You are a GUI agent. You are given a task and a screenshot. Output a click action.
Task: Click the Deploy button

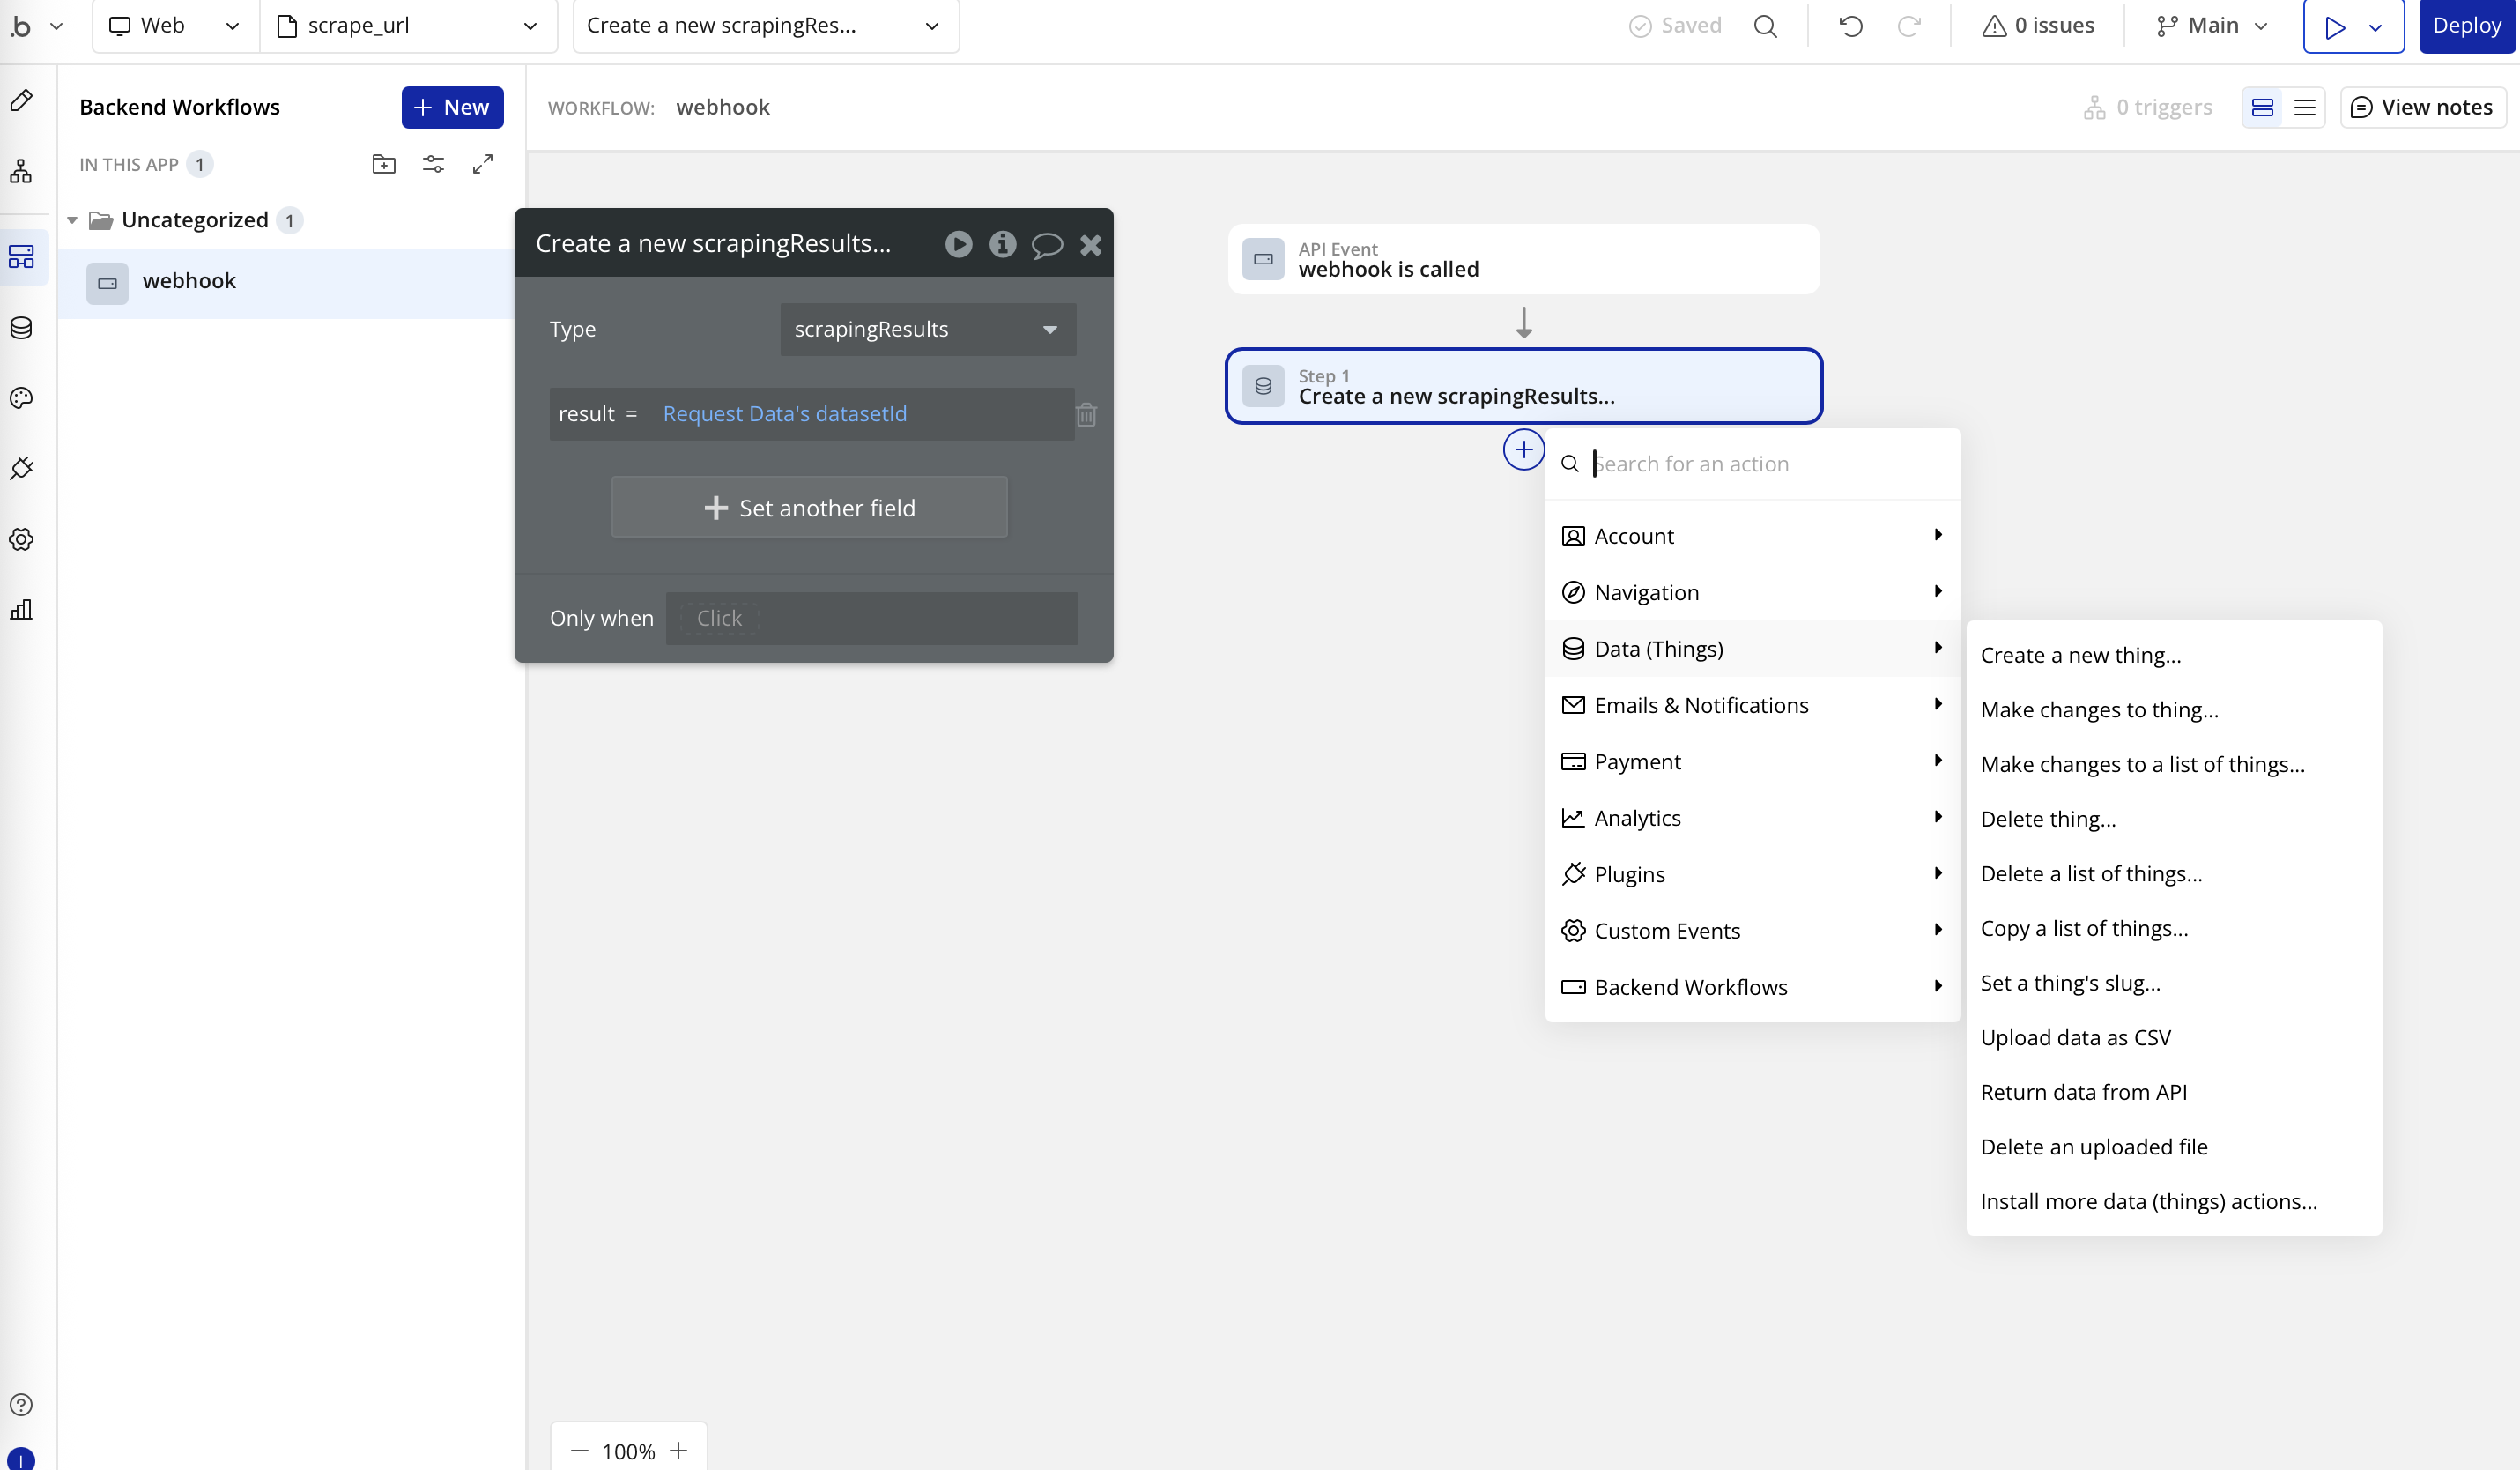(2466, 26)
